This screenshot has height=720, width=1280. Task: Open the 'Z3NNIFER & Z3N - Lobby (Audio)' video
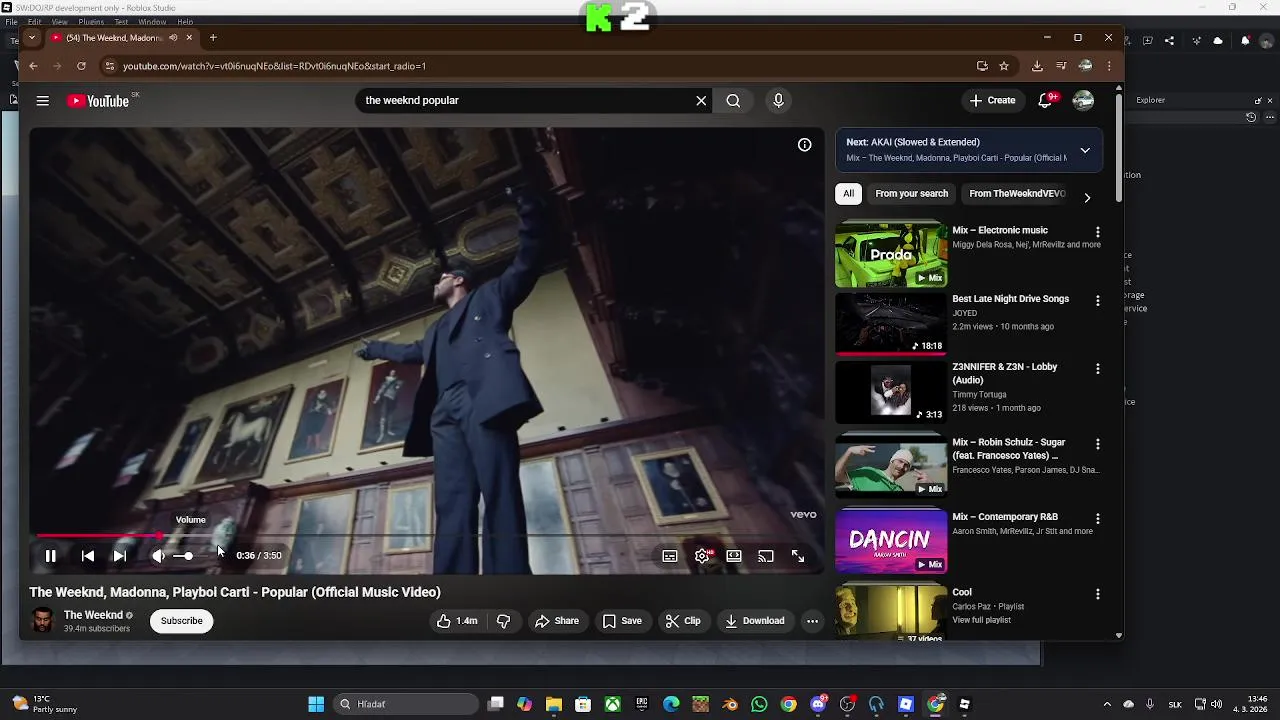(1004, 373)
